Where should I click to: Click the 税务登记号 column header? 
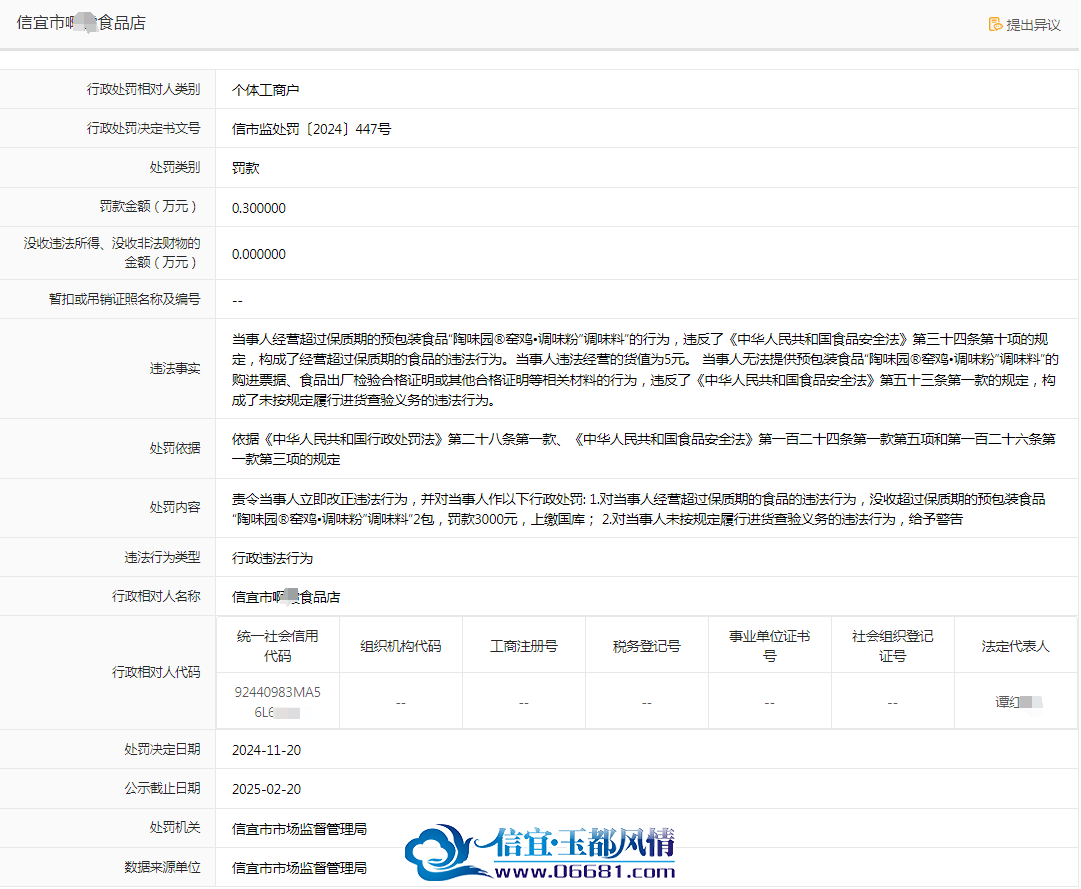click(647, 646)
